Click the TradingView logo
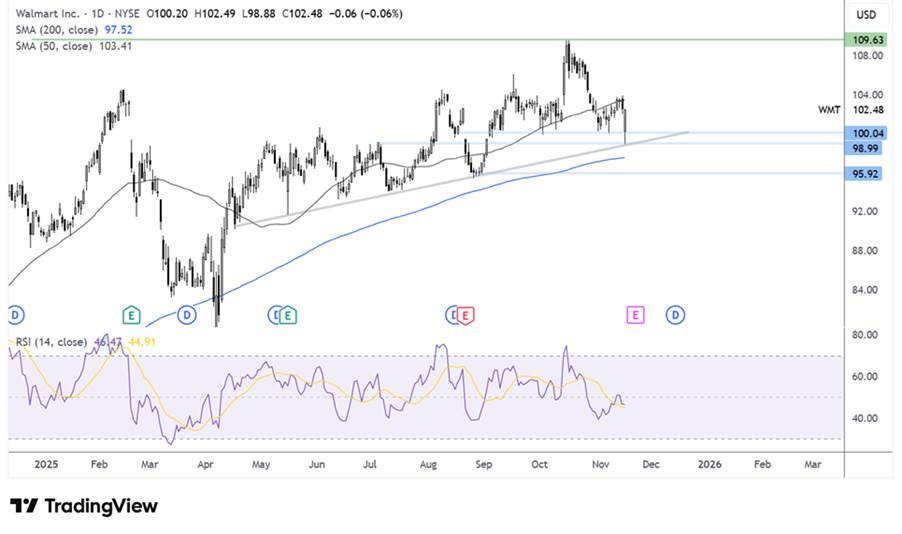 pos(84,506)
